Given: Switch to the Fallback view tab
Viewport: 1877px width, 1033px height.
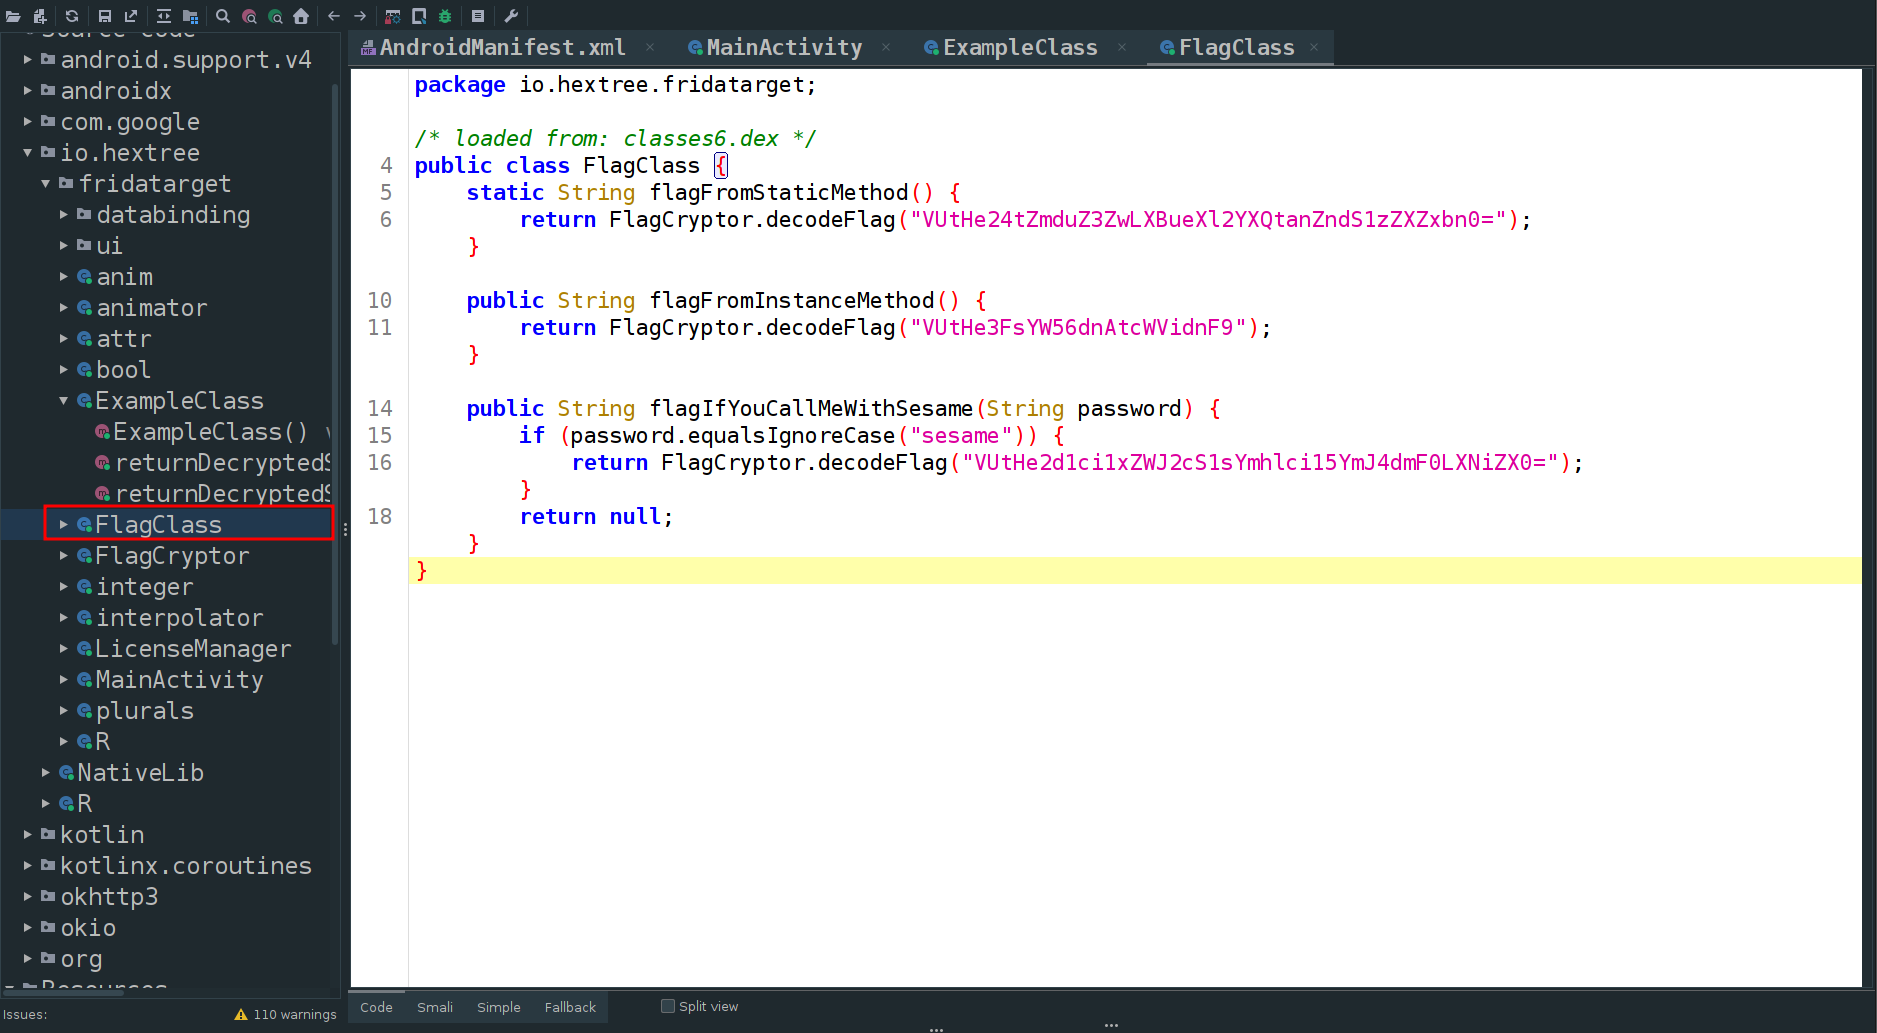Looking at the screenshot, I should (x=570, y=1007).
